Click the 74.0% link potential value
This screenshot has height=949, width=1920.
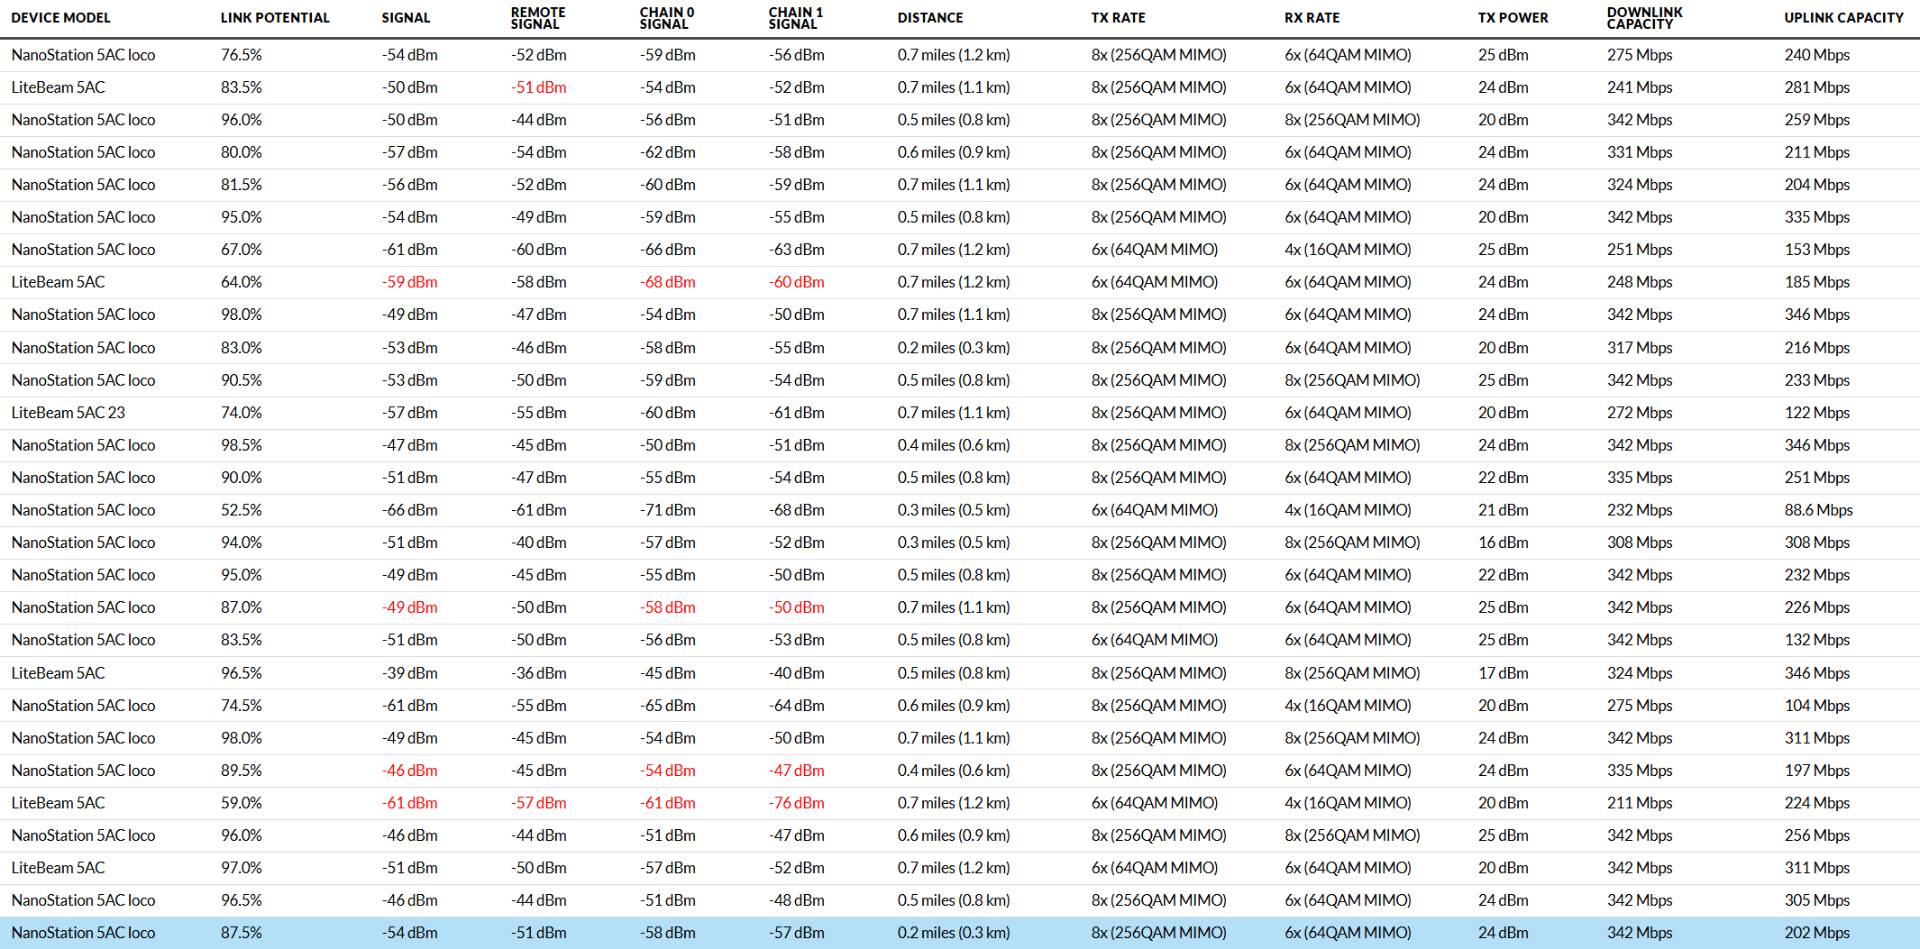241,413
